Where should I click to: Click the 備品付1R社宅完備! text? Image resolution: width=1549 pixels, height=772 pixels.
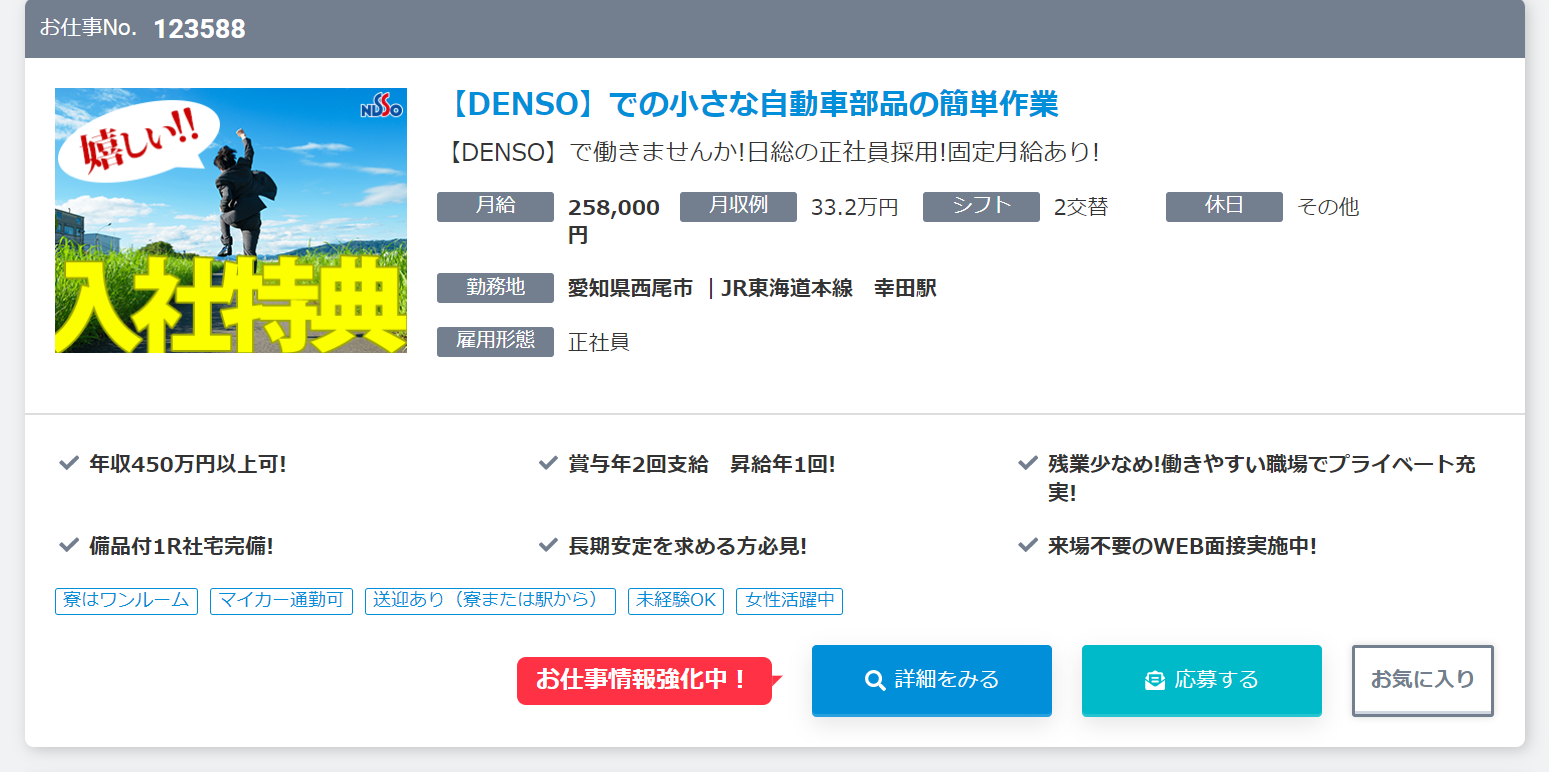coord(181,546)
